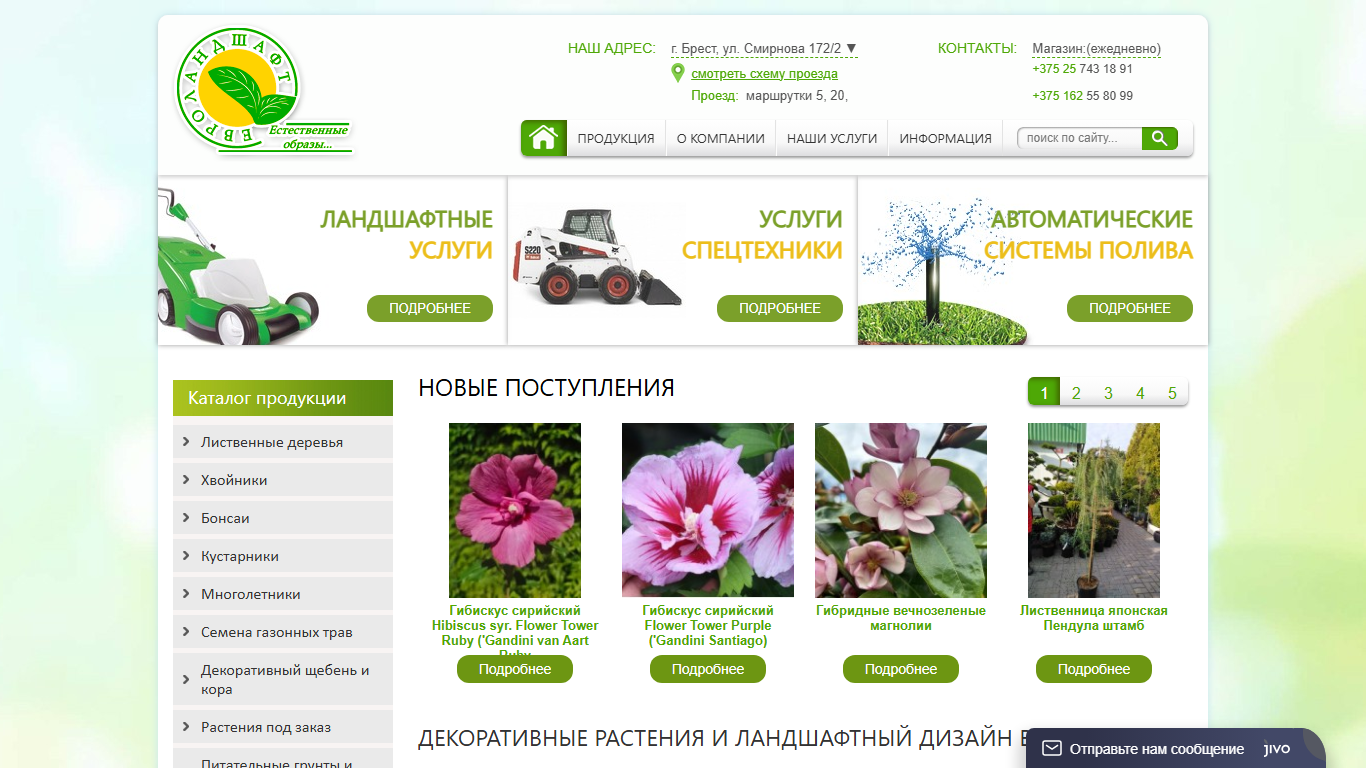The image size is (1366, 768).
Task: Click the green map pin icon
Action: click(x=677, y=73)
